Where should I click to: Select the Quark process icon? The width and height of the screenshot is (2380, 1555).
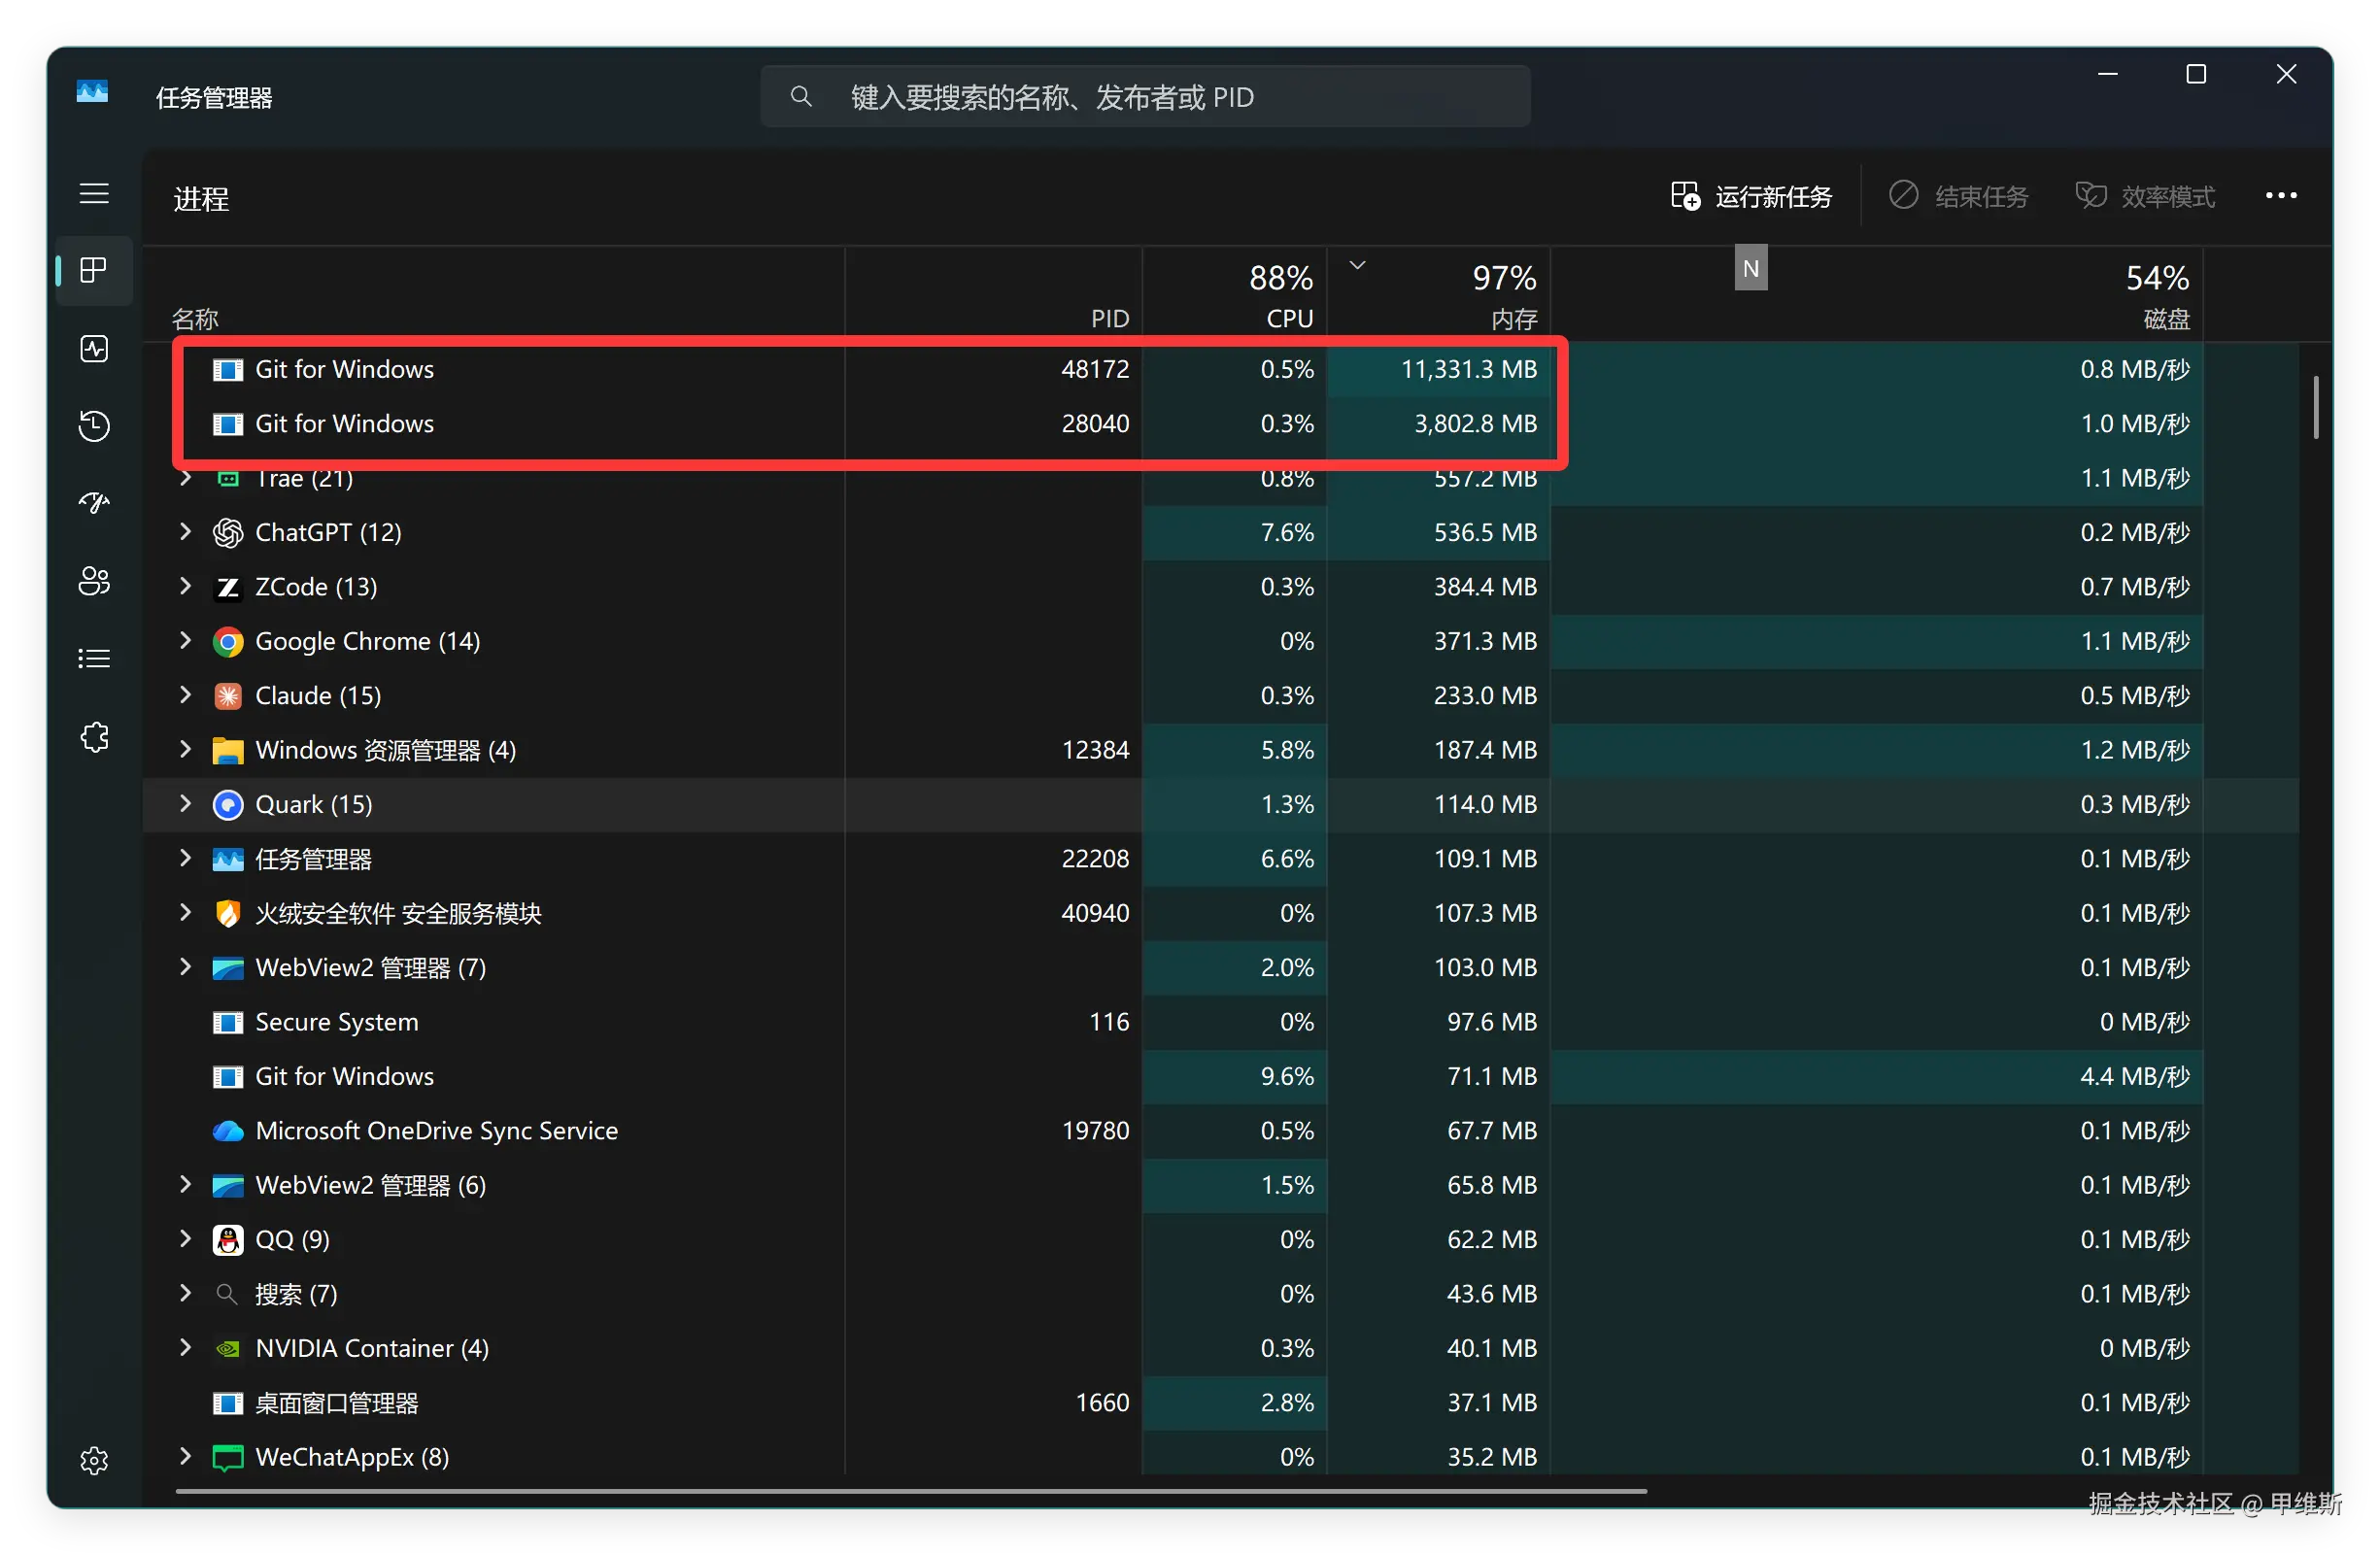tap(228, 805)
